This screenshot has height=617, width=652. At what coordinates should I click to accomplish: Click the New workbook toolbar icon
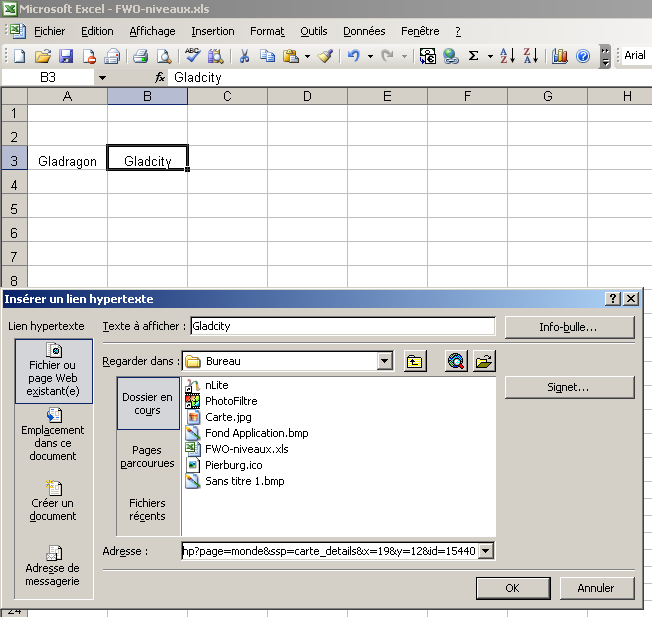tap(20, 56)
